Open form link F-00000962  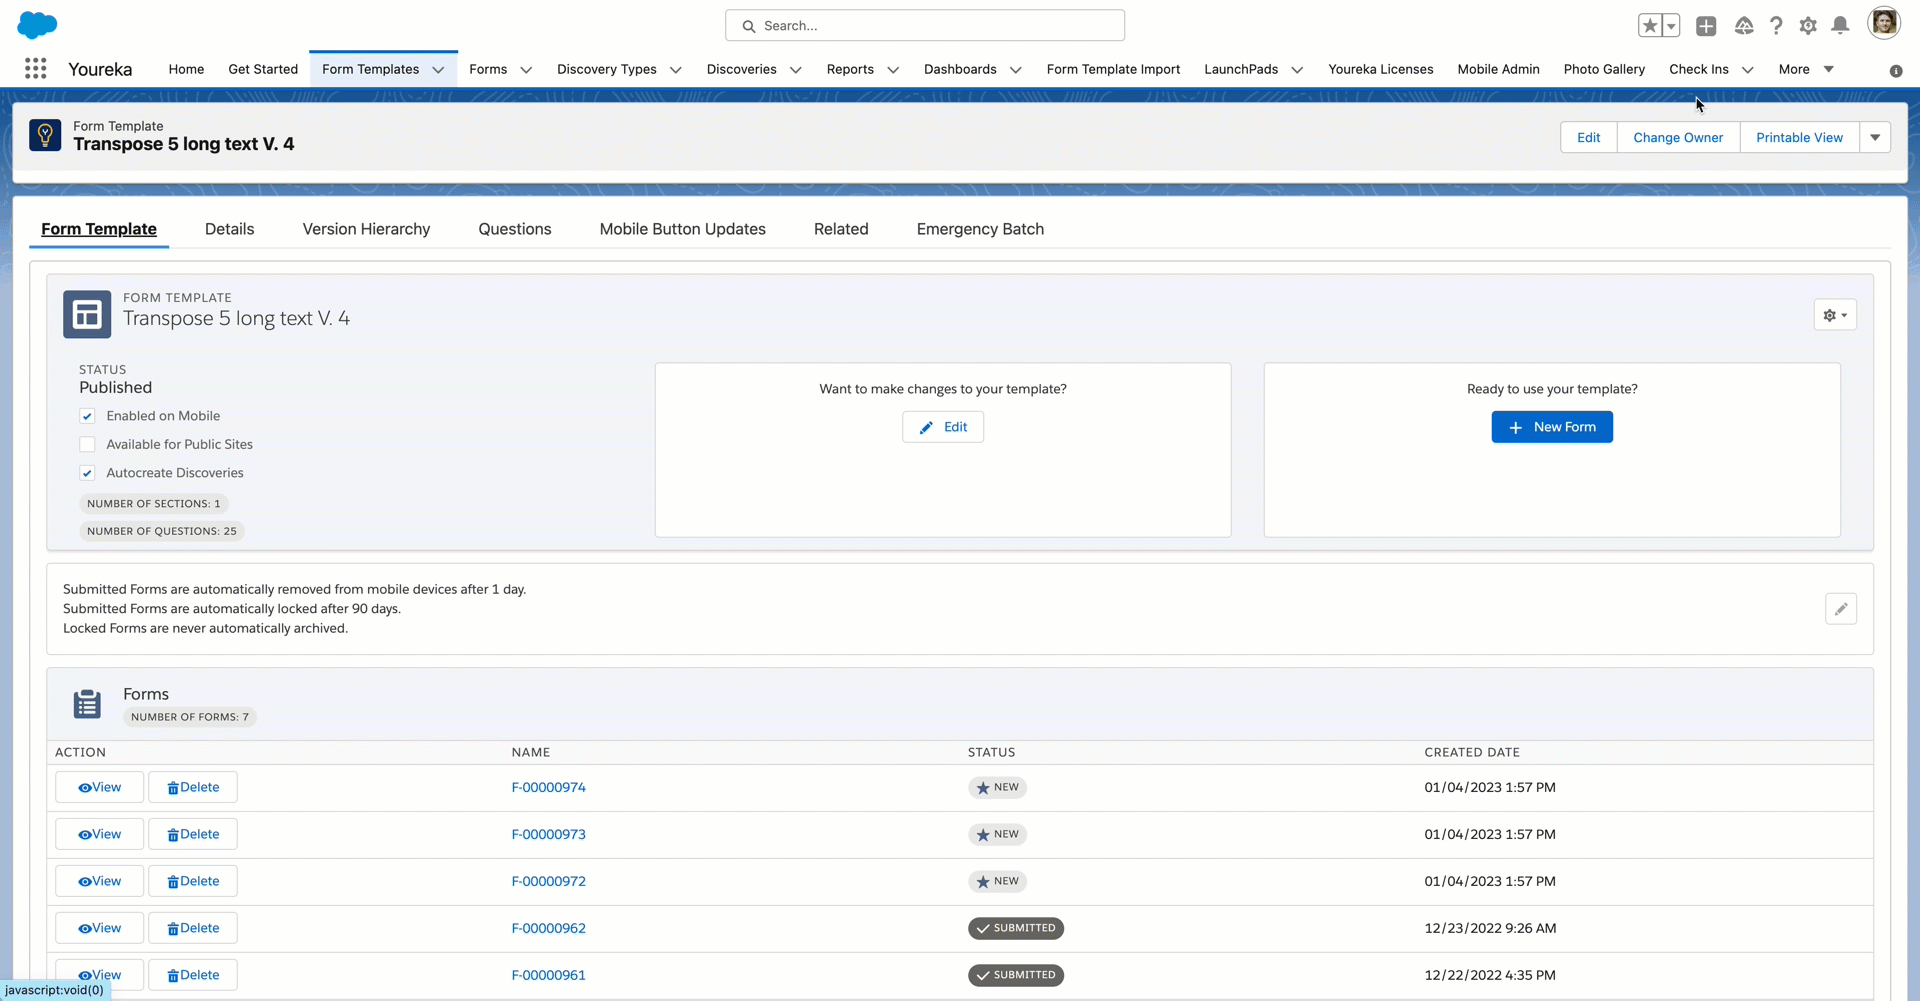(x=548, y=928)
